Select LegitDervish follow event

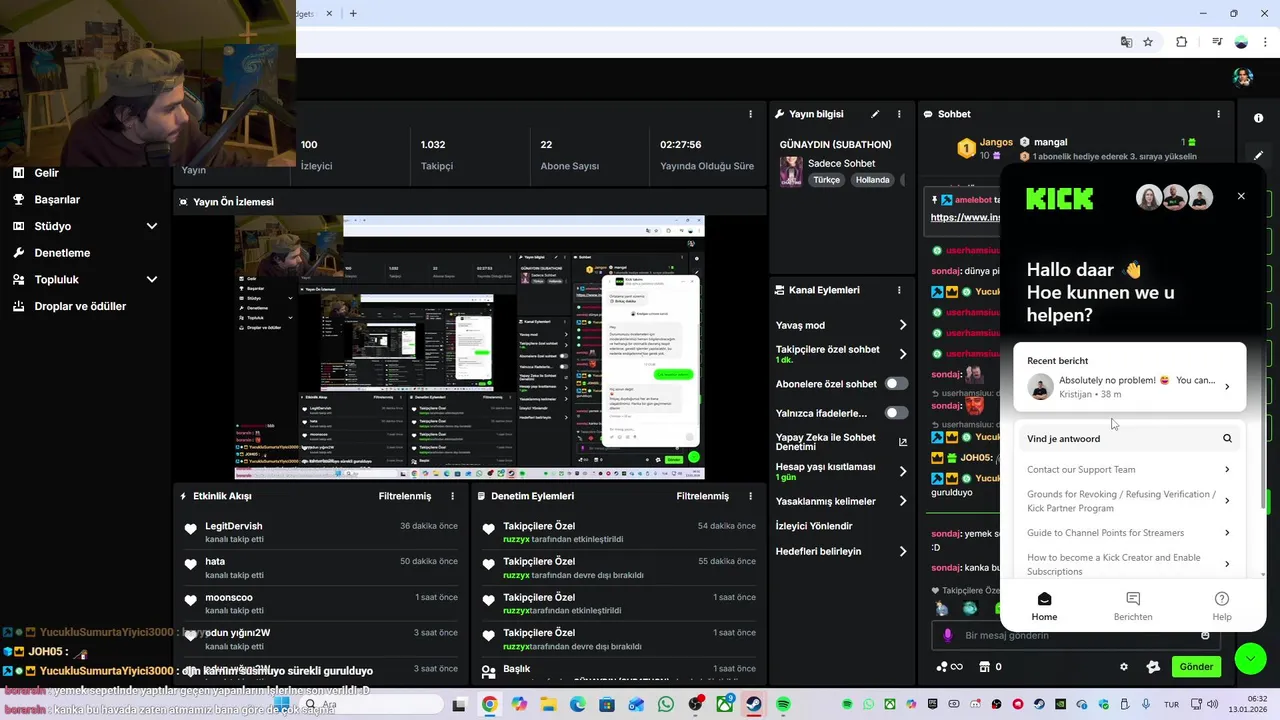[321, 532]
